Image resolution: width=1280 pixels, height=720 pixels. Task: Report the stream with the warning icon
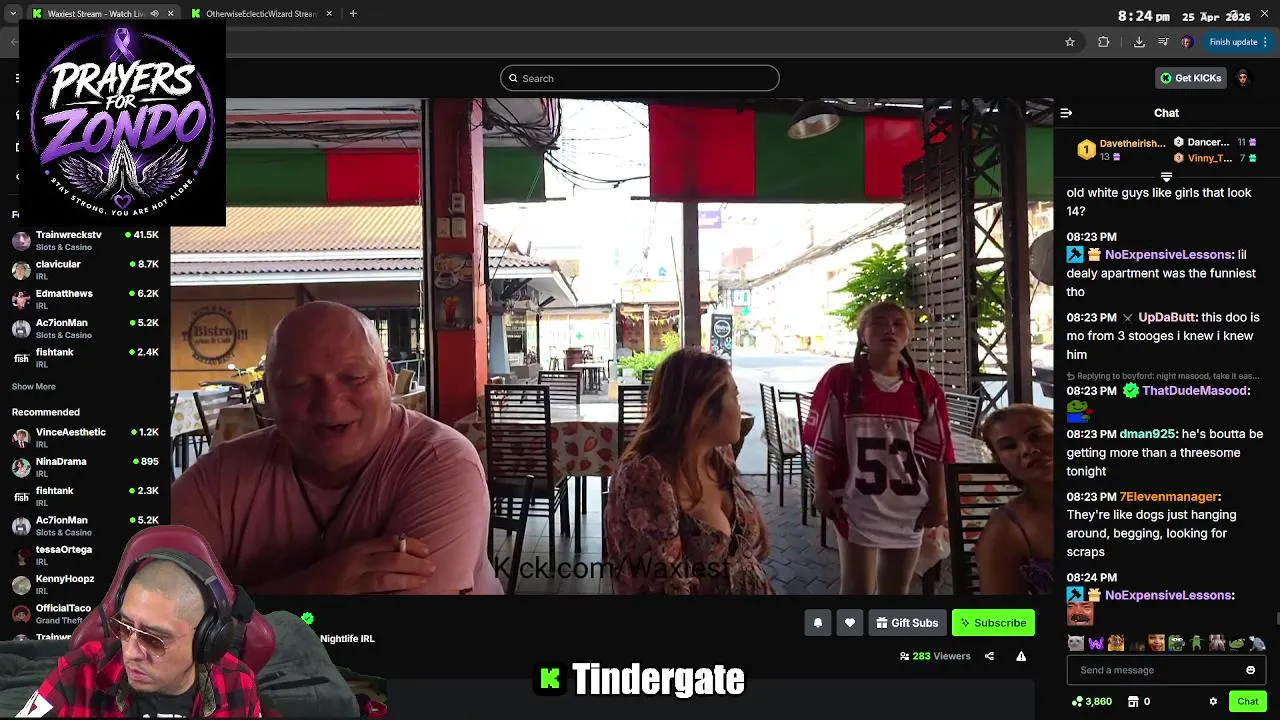click(1021, 657)
